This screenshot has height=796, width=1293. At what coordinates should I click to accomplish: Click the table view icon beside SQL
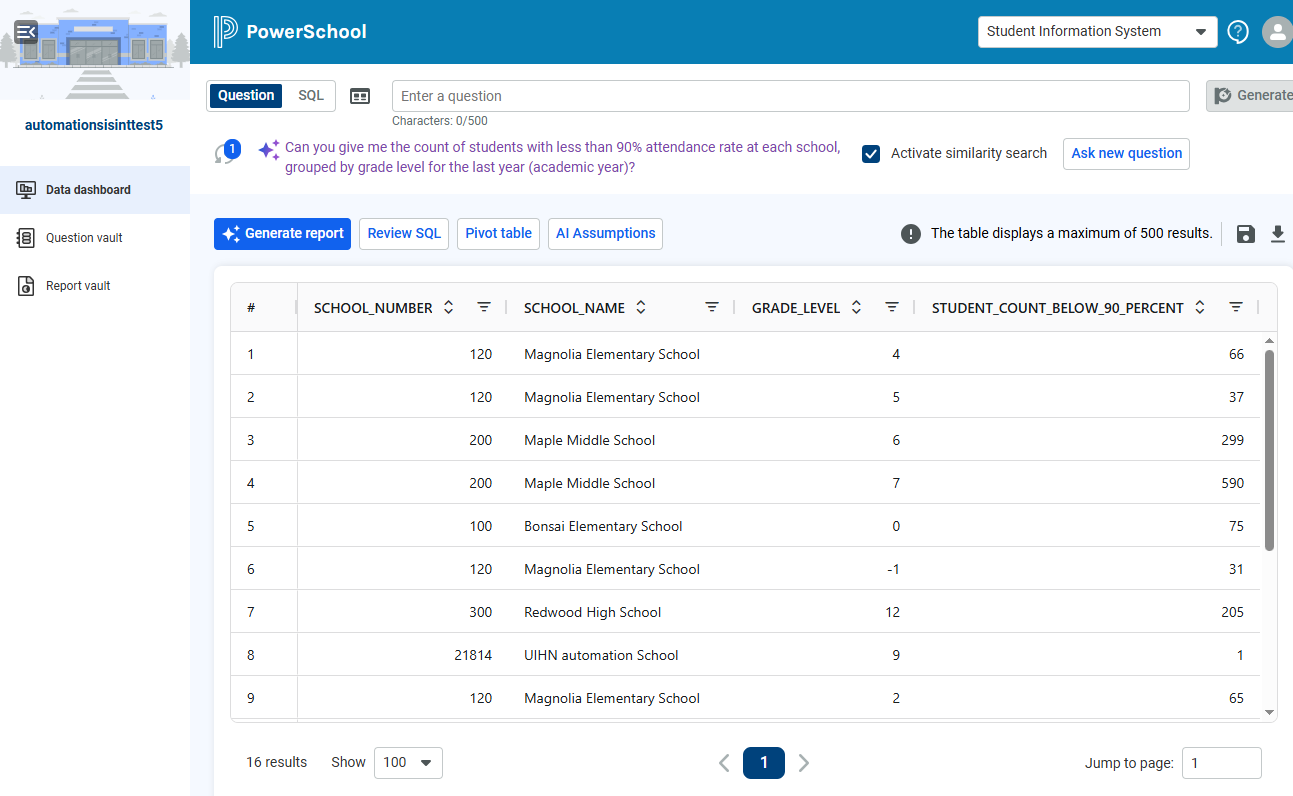[x=360, y=96]
